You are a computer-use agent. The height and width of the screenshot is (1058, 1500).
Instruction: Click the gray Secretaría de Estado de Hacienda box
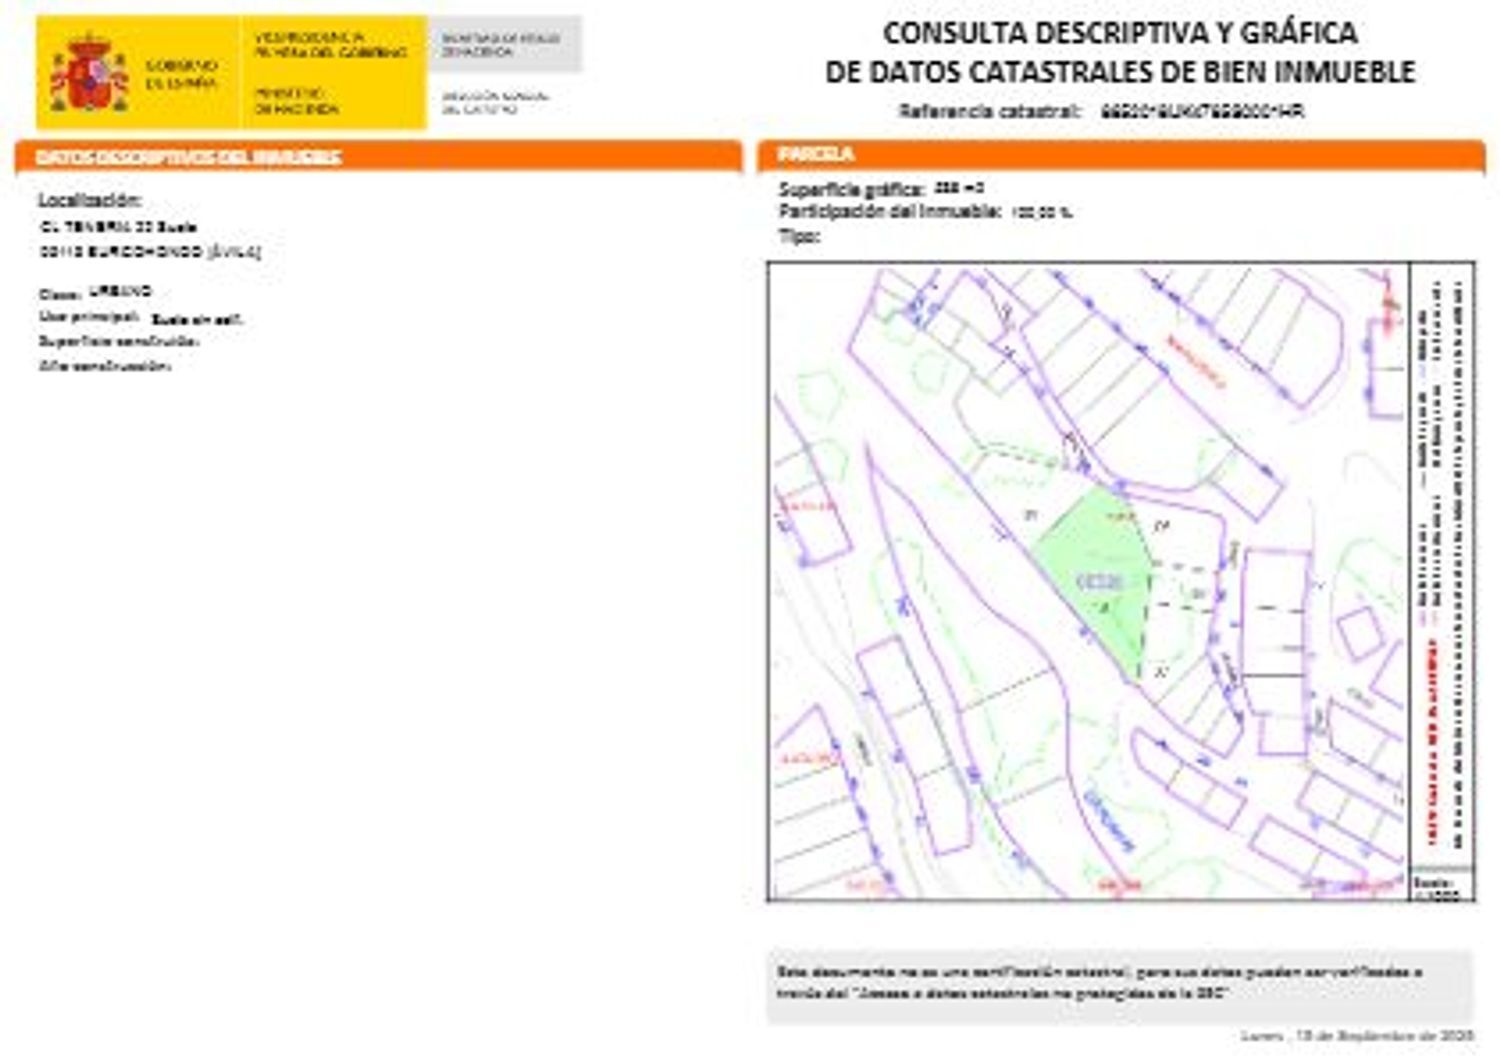click(x=504, y=44)
